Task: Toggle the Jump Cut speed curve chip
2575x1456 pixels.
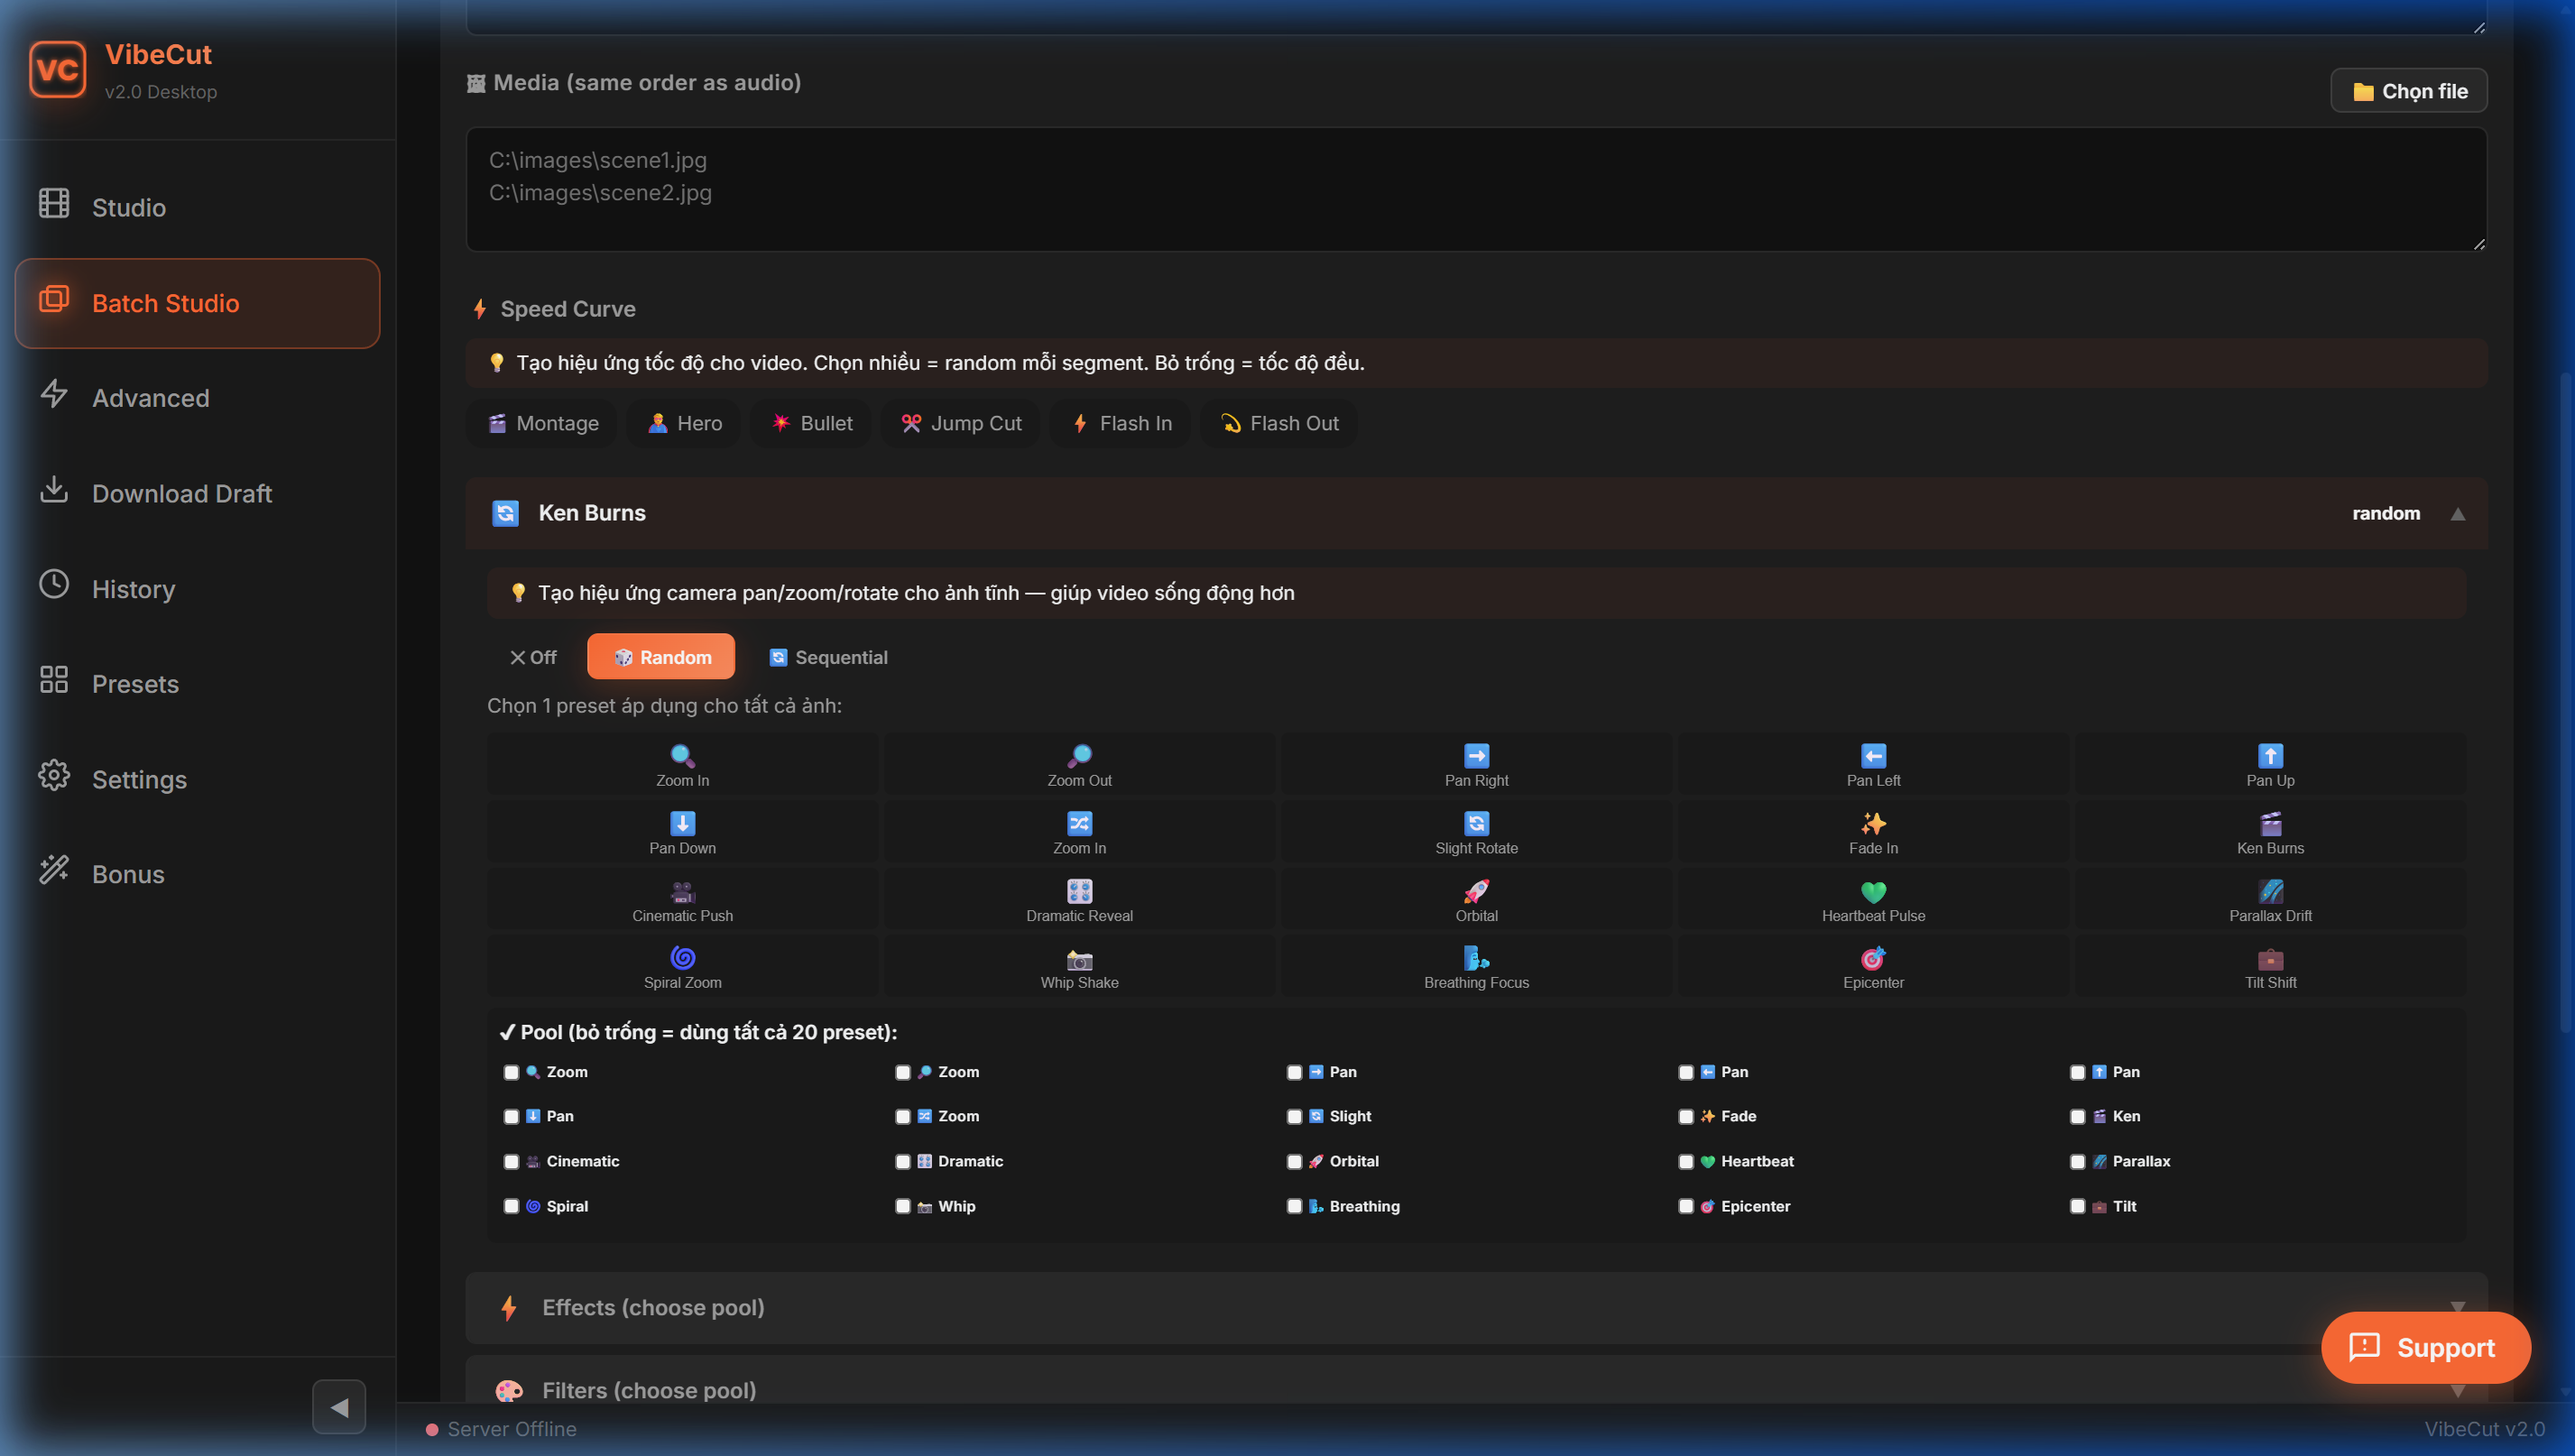Action: coord(960,424)
